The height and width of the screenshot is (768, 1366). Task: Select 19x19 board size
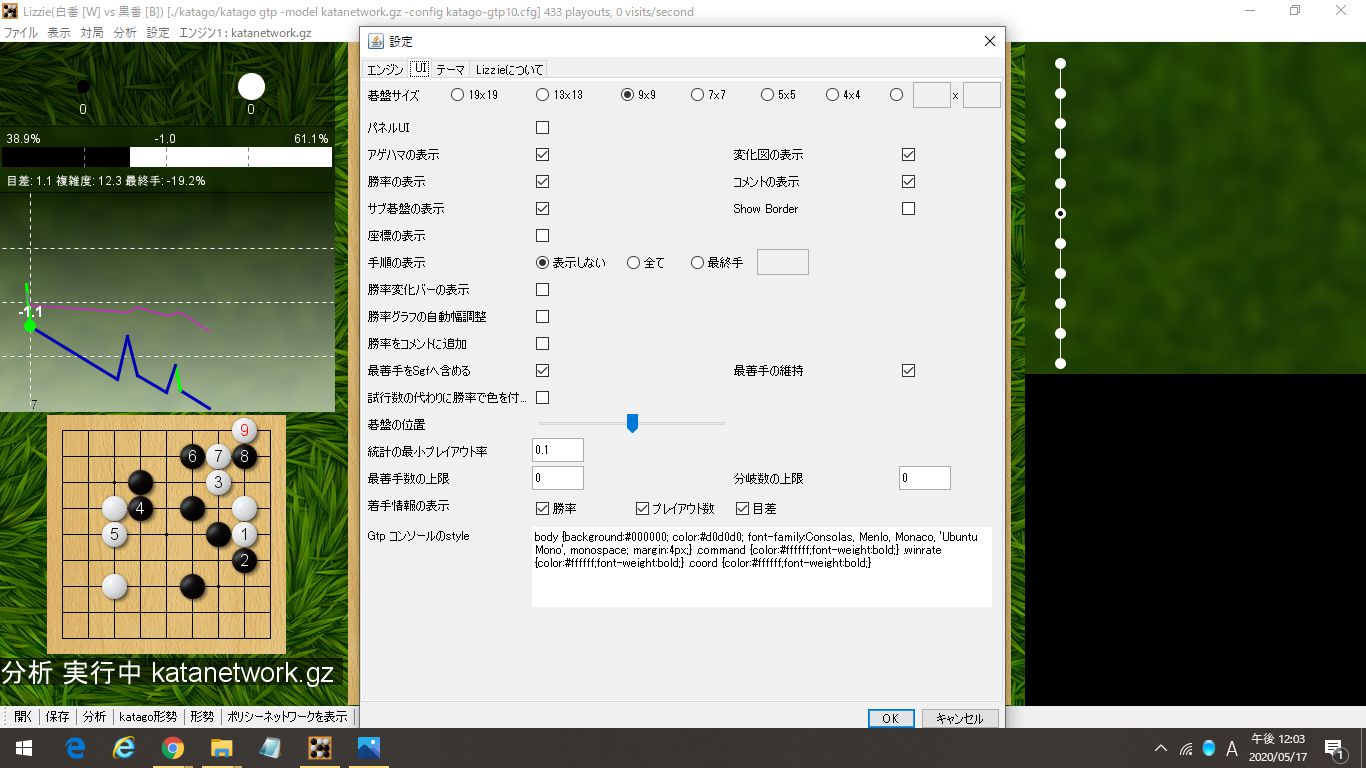[x=457, y=95]
